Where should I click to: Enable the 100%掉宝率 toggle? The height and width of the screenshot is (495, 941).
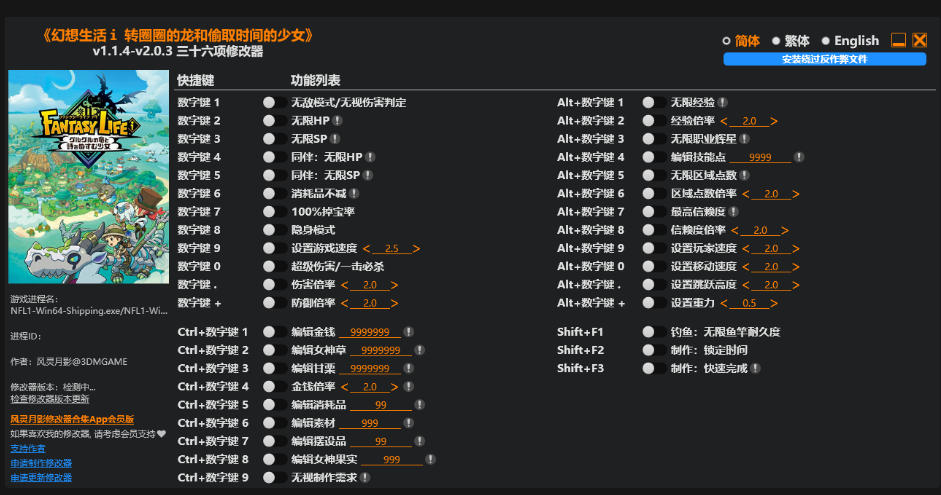274,212
